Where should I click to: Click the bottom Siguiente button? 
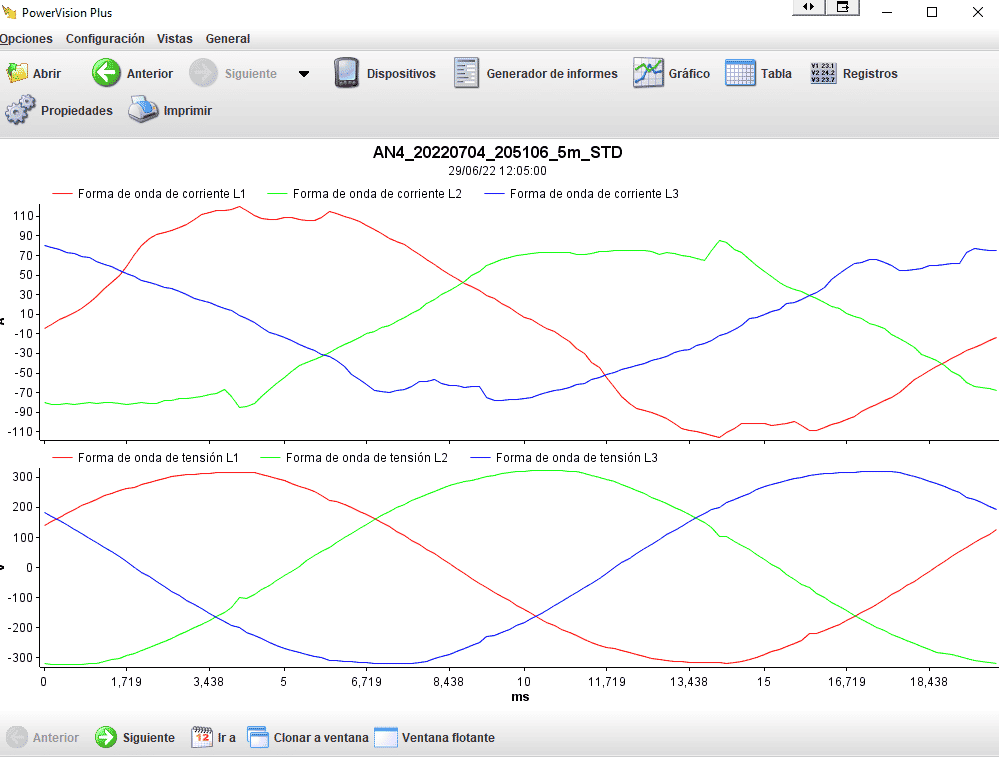click(x=135, y=738)
